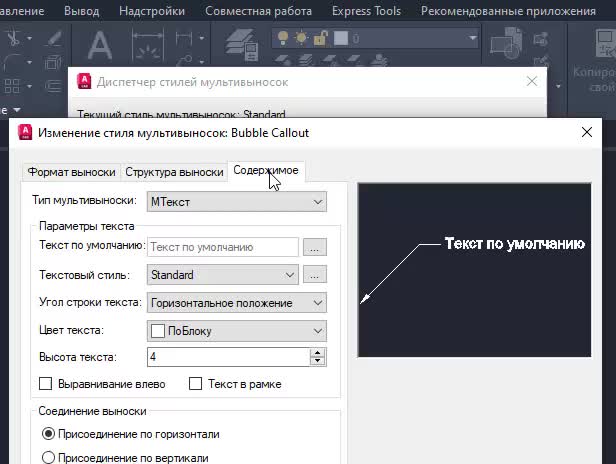616x464 pixels.
Task: Increase Высота текста with up arrow
Action: [317, 352]
